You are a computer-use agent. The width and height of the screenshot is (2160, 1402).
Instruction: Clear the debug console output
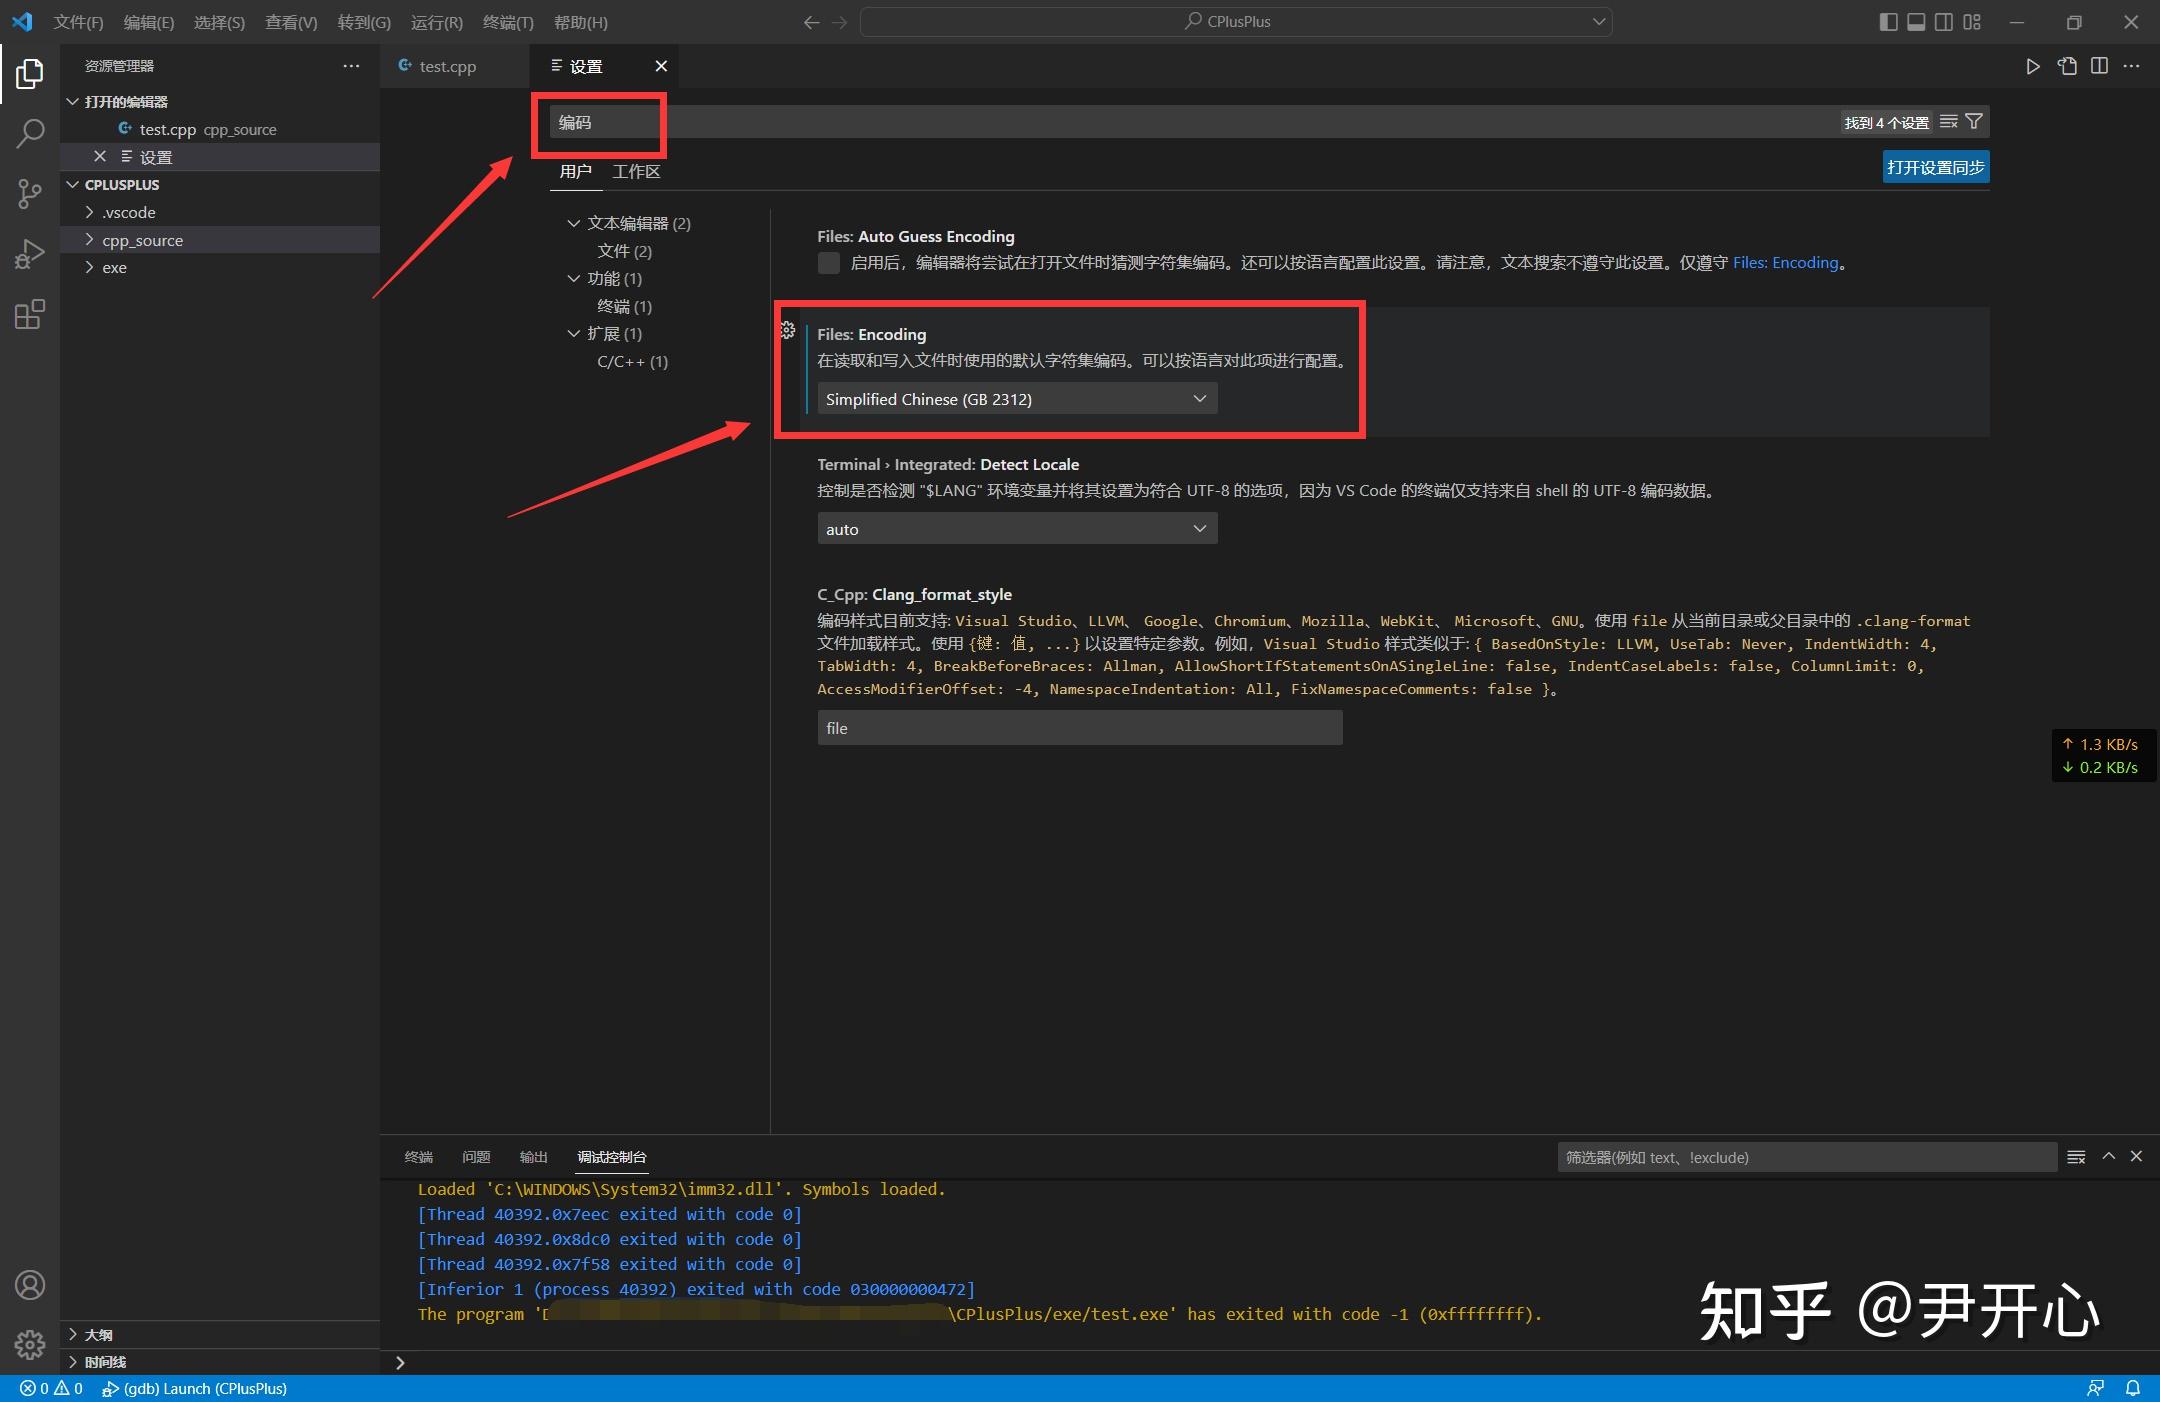(2076, 1157)
